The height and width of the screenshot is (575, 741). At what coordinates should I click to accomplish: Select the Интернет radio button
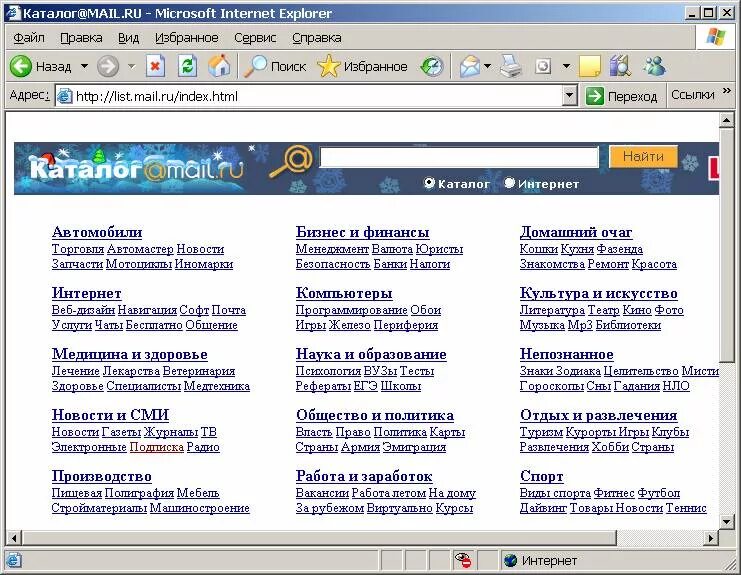[509, 183]
